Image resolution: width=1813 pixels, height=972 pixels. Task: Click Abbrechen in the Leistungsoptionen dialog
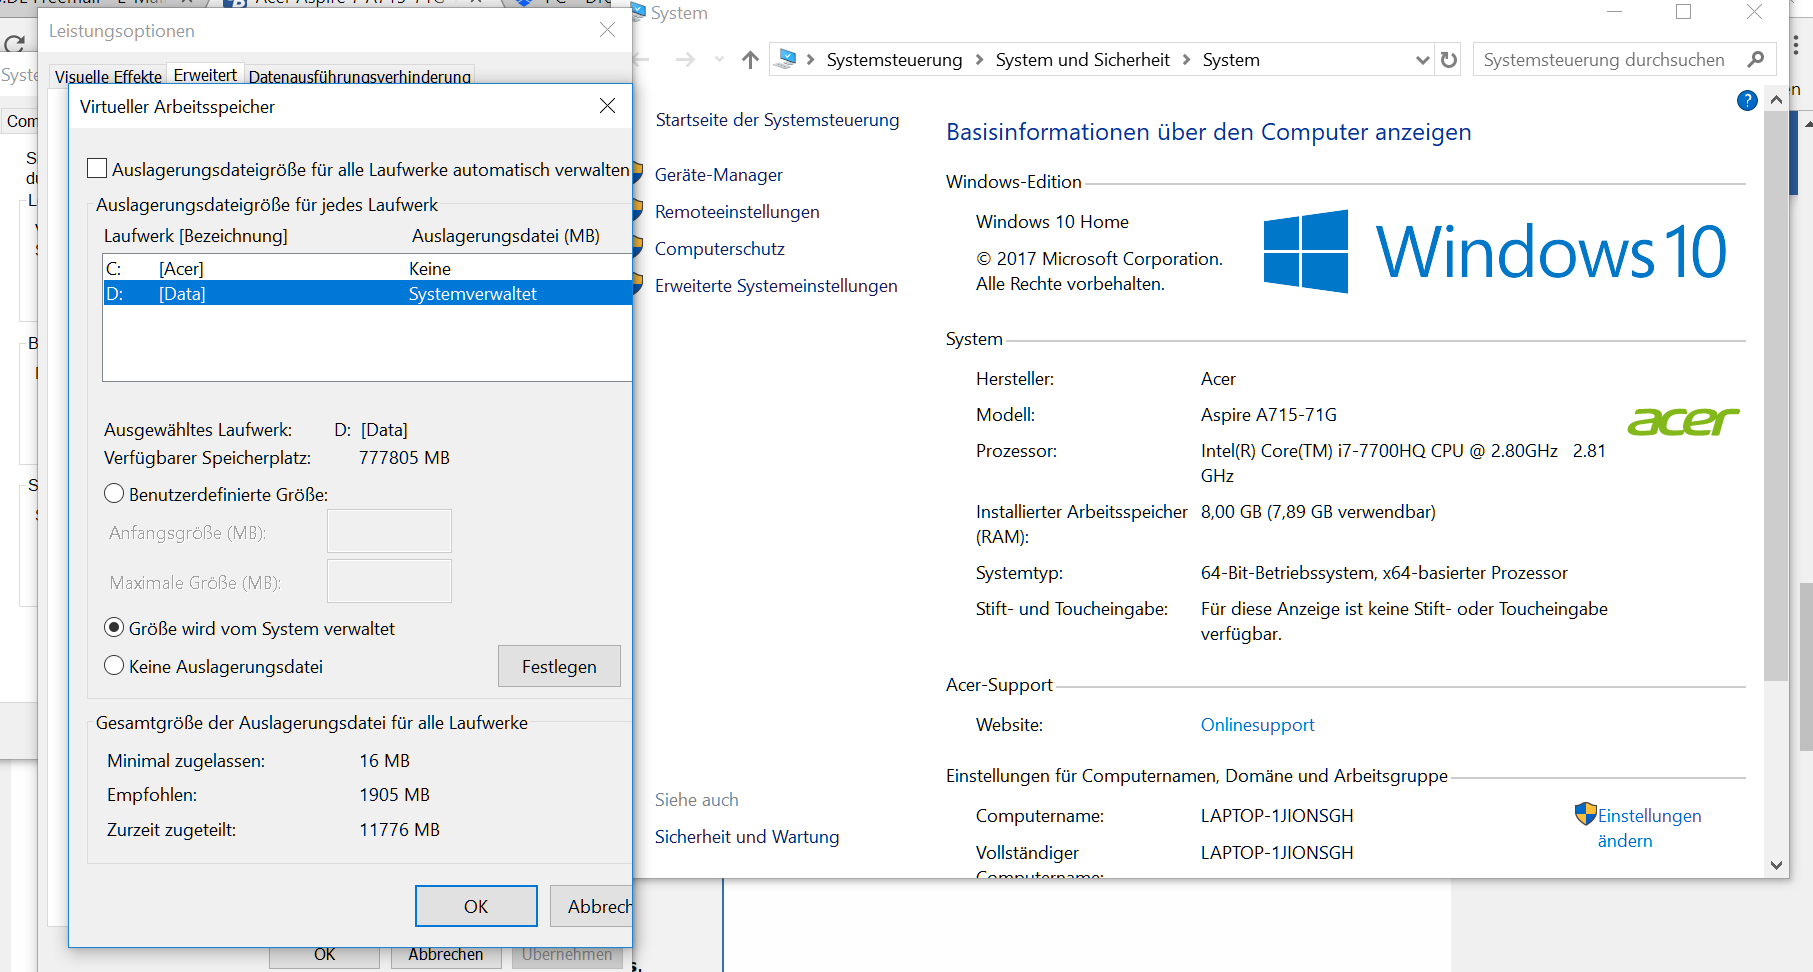click(x=445, y=955)
